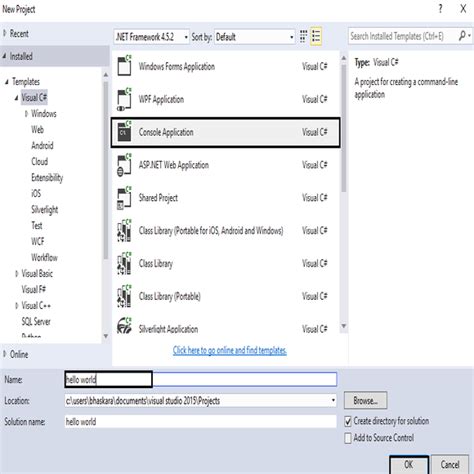Select SQL Server templates node
The image size is (474, 474).
tap(36, 322)
